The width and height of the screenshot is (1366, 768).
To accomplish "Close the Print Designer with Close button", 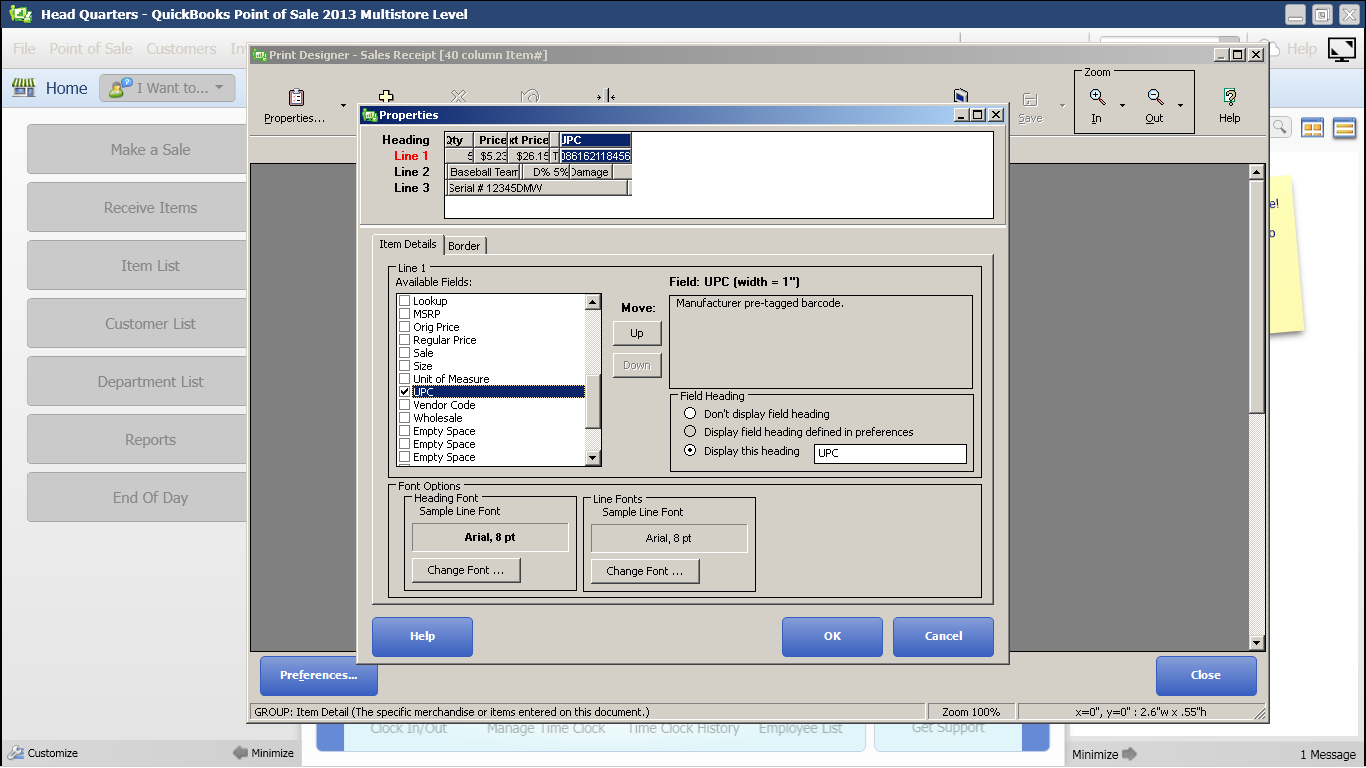I will click(x=1206, y=675).
